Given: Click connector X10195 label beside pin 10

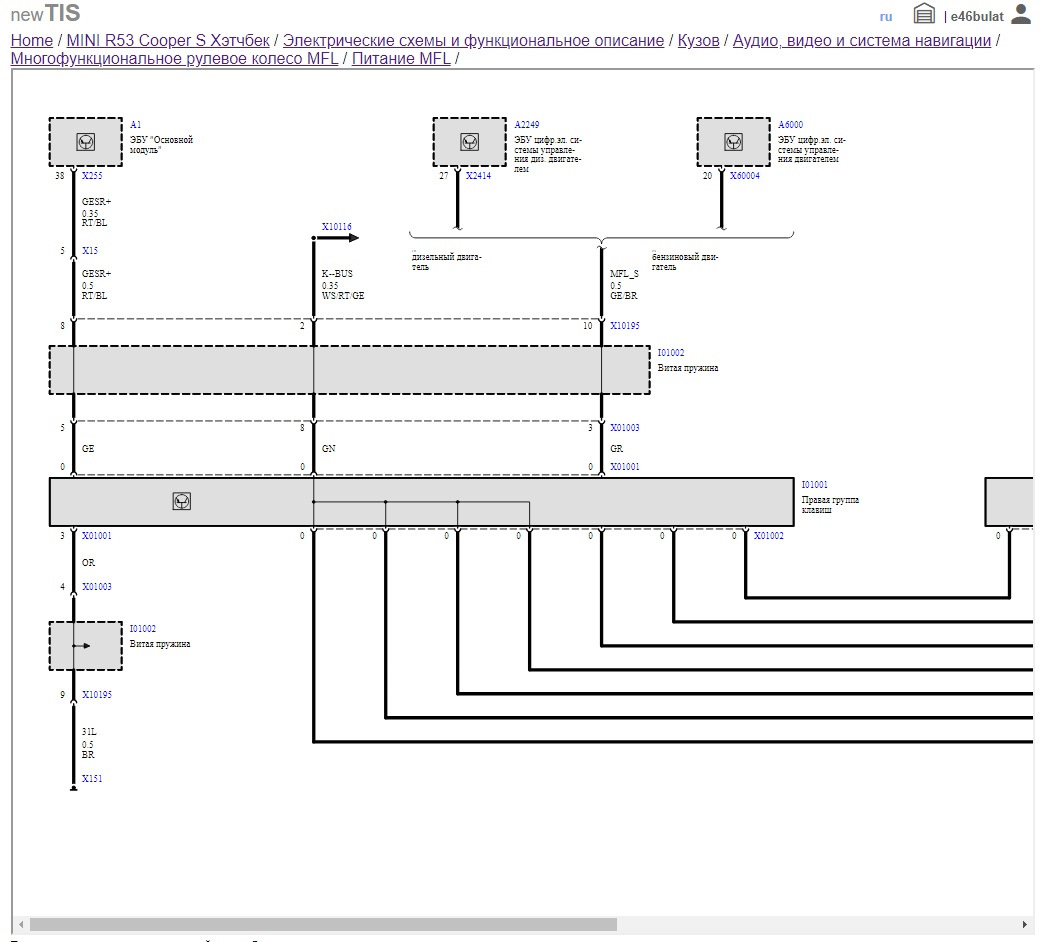Looking at the screenshot, I should [x=625, y=326].
